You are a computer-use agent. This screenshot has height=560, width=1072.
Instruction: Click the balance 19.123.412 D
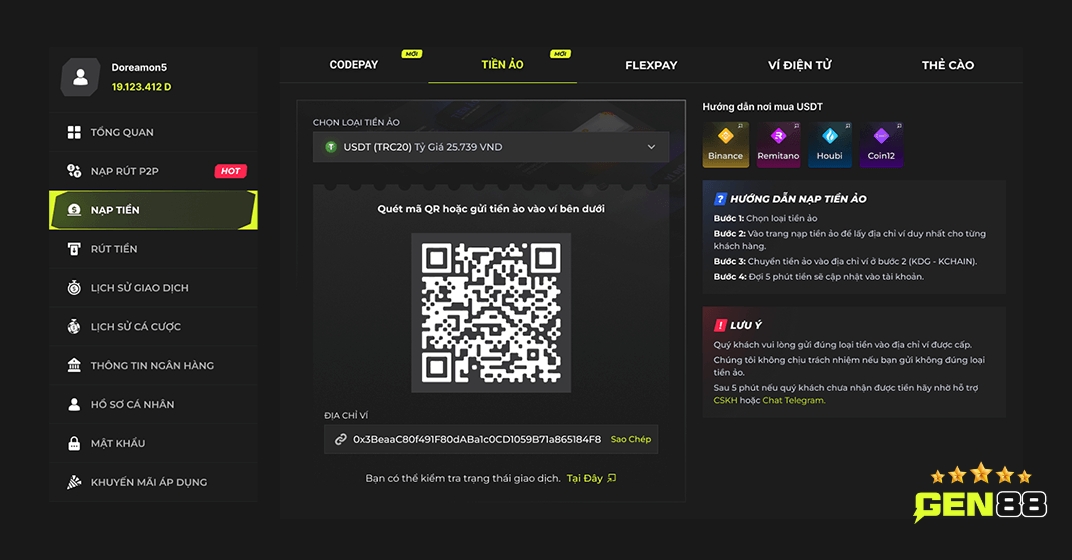[142, 87]
